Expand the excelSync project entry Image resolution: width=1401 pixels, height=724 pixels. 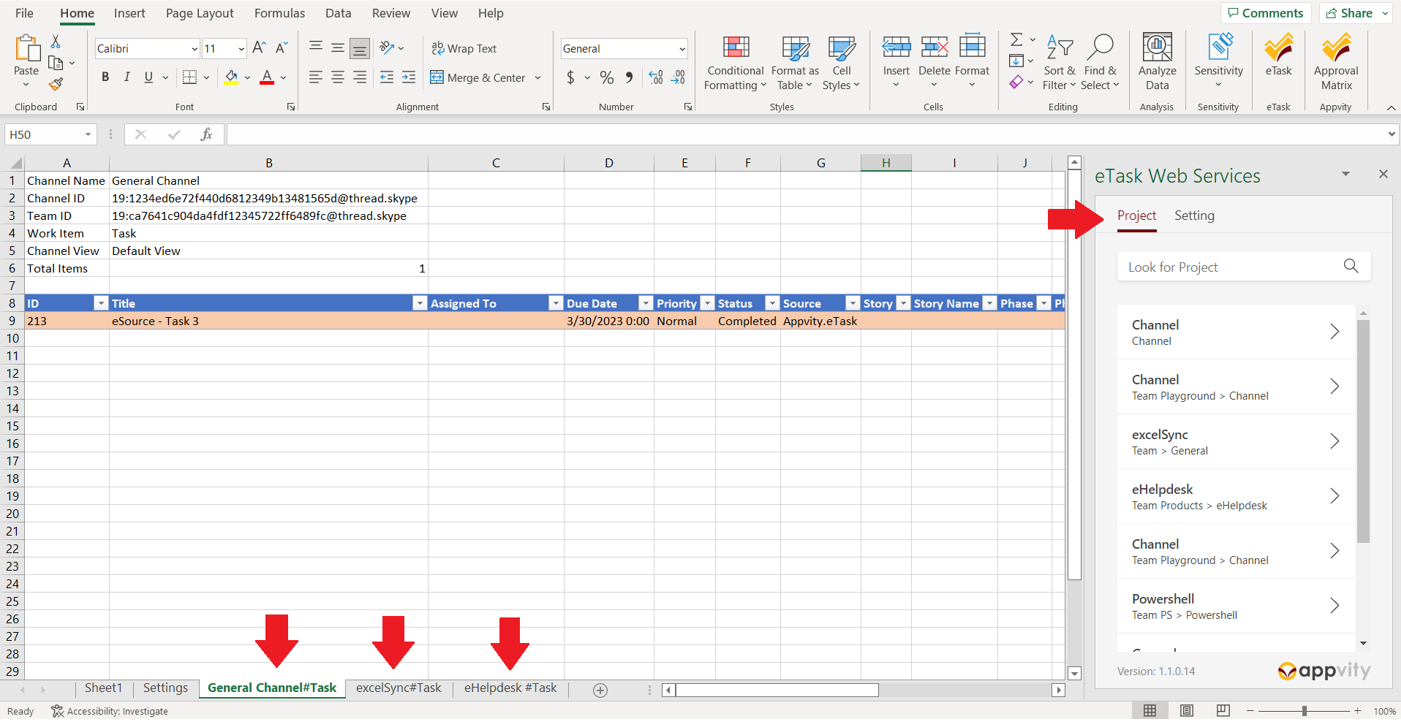point(1334,441)
